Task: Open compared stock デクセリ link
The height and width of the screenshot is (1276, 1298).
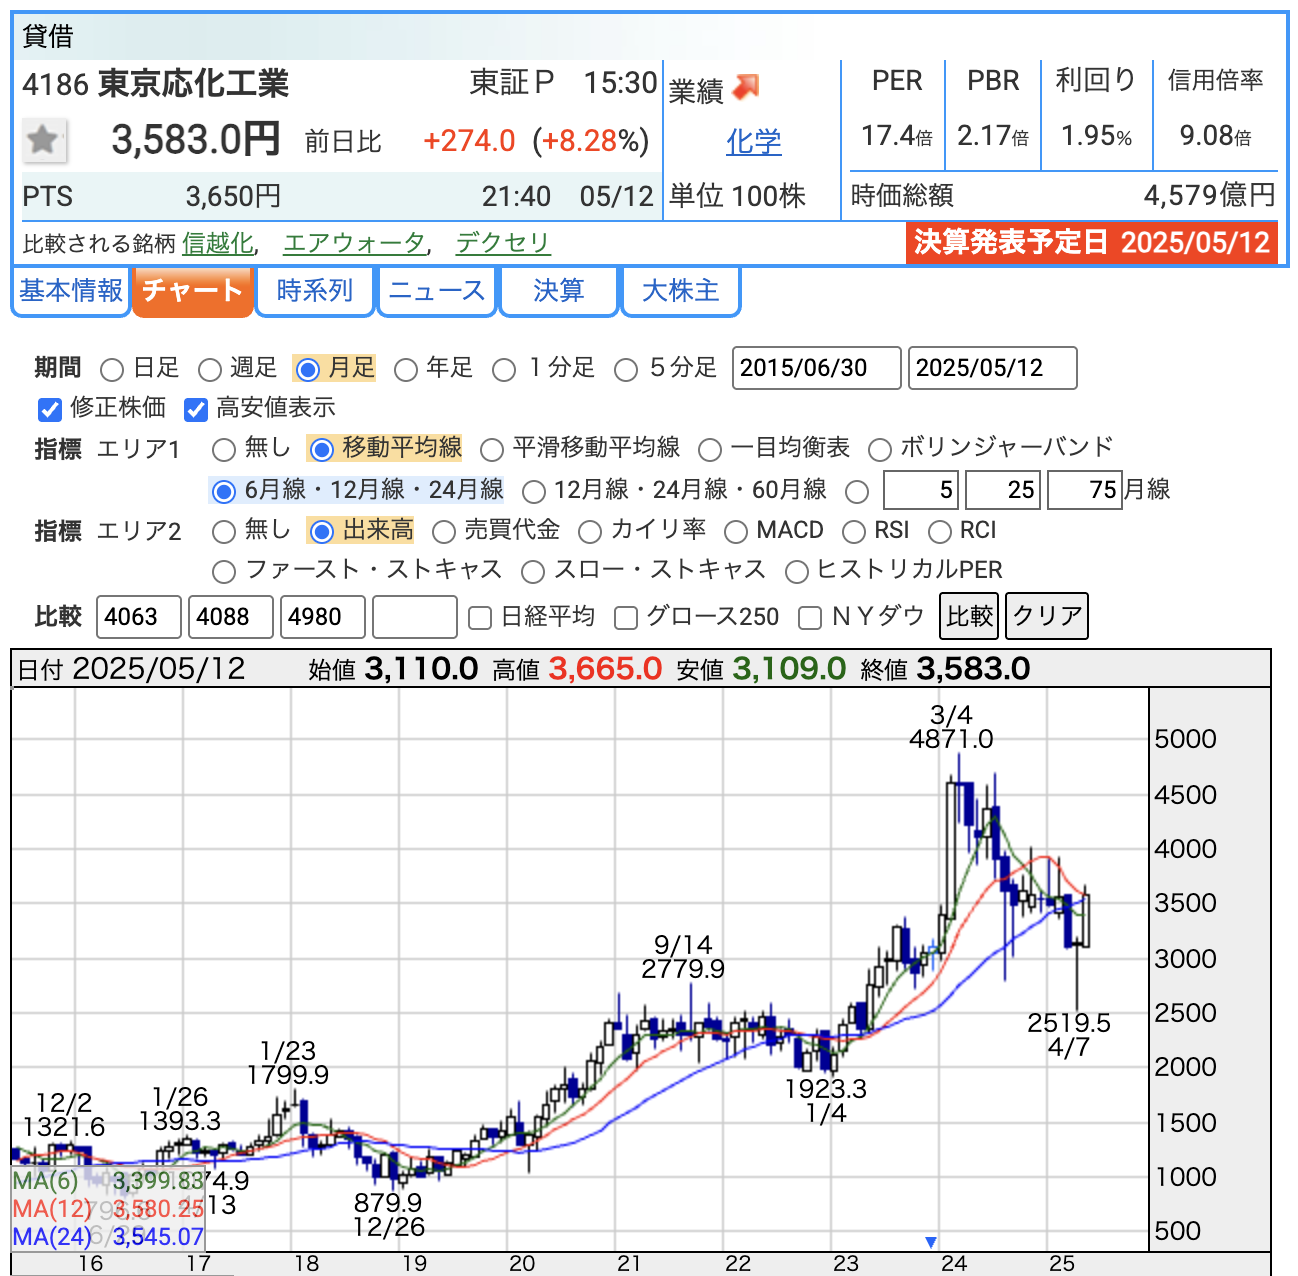Action: pos(503,243)
